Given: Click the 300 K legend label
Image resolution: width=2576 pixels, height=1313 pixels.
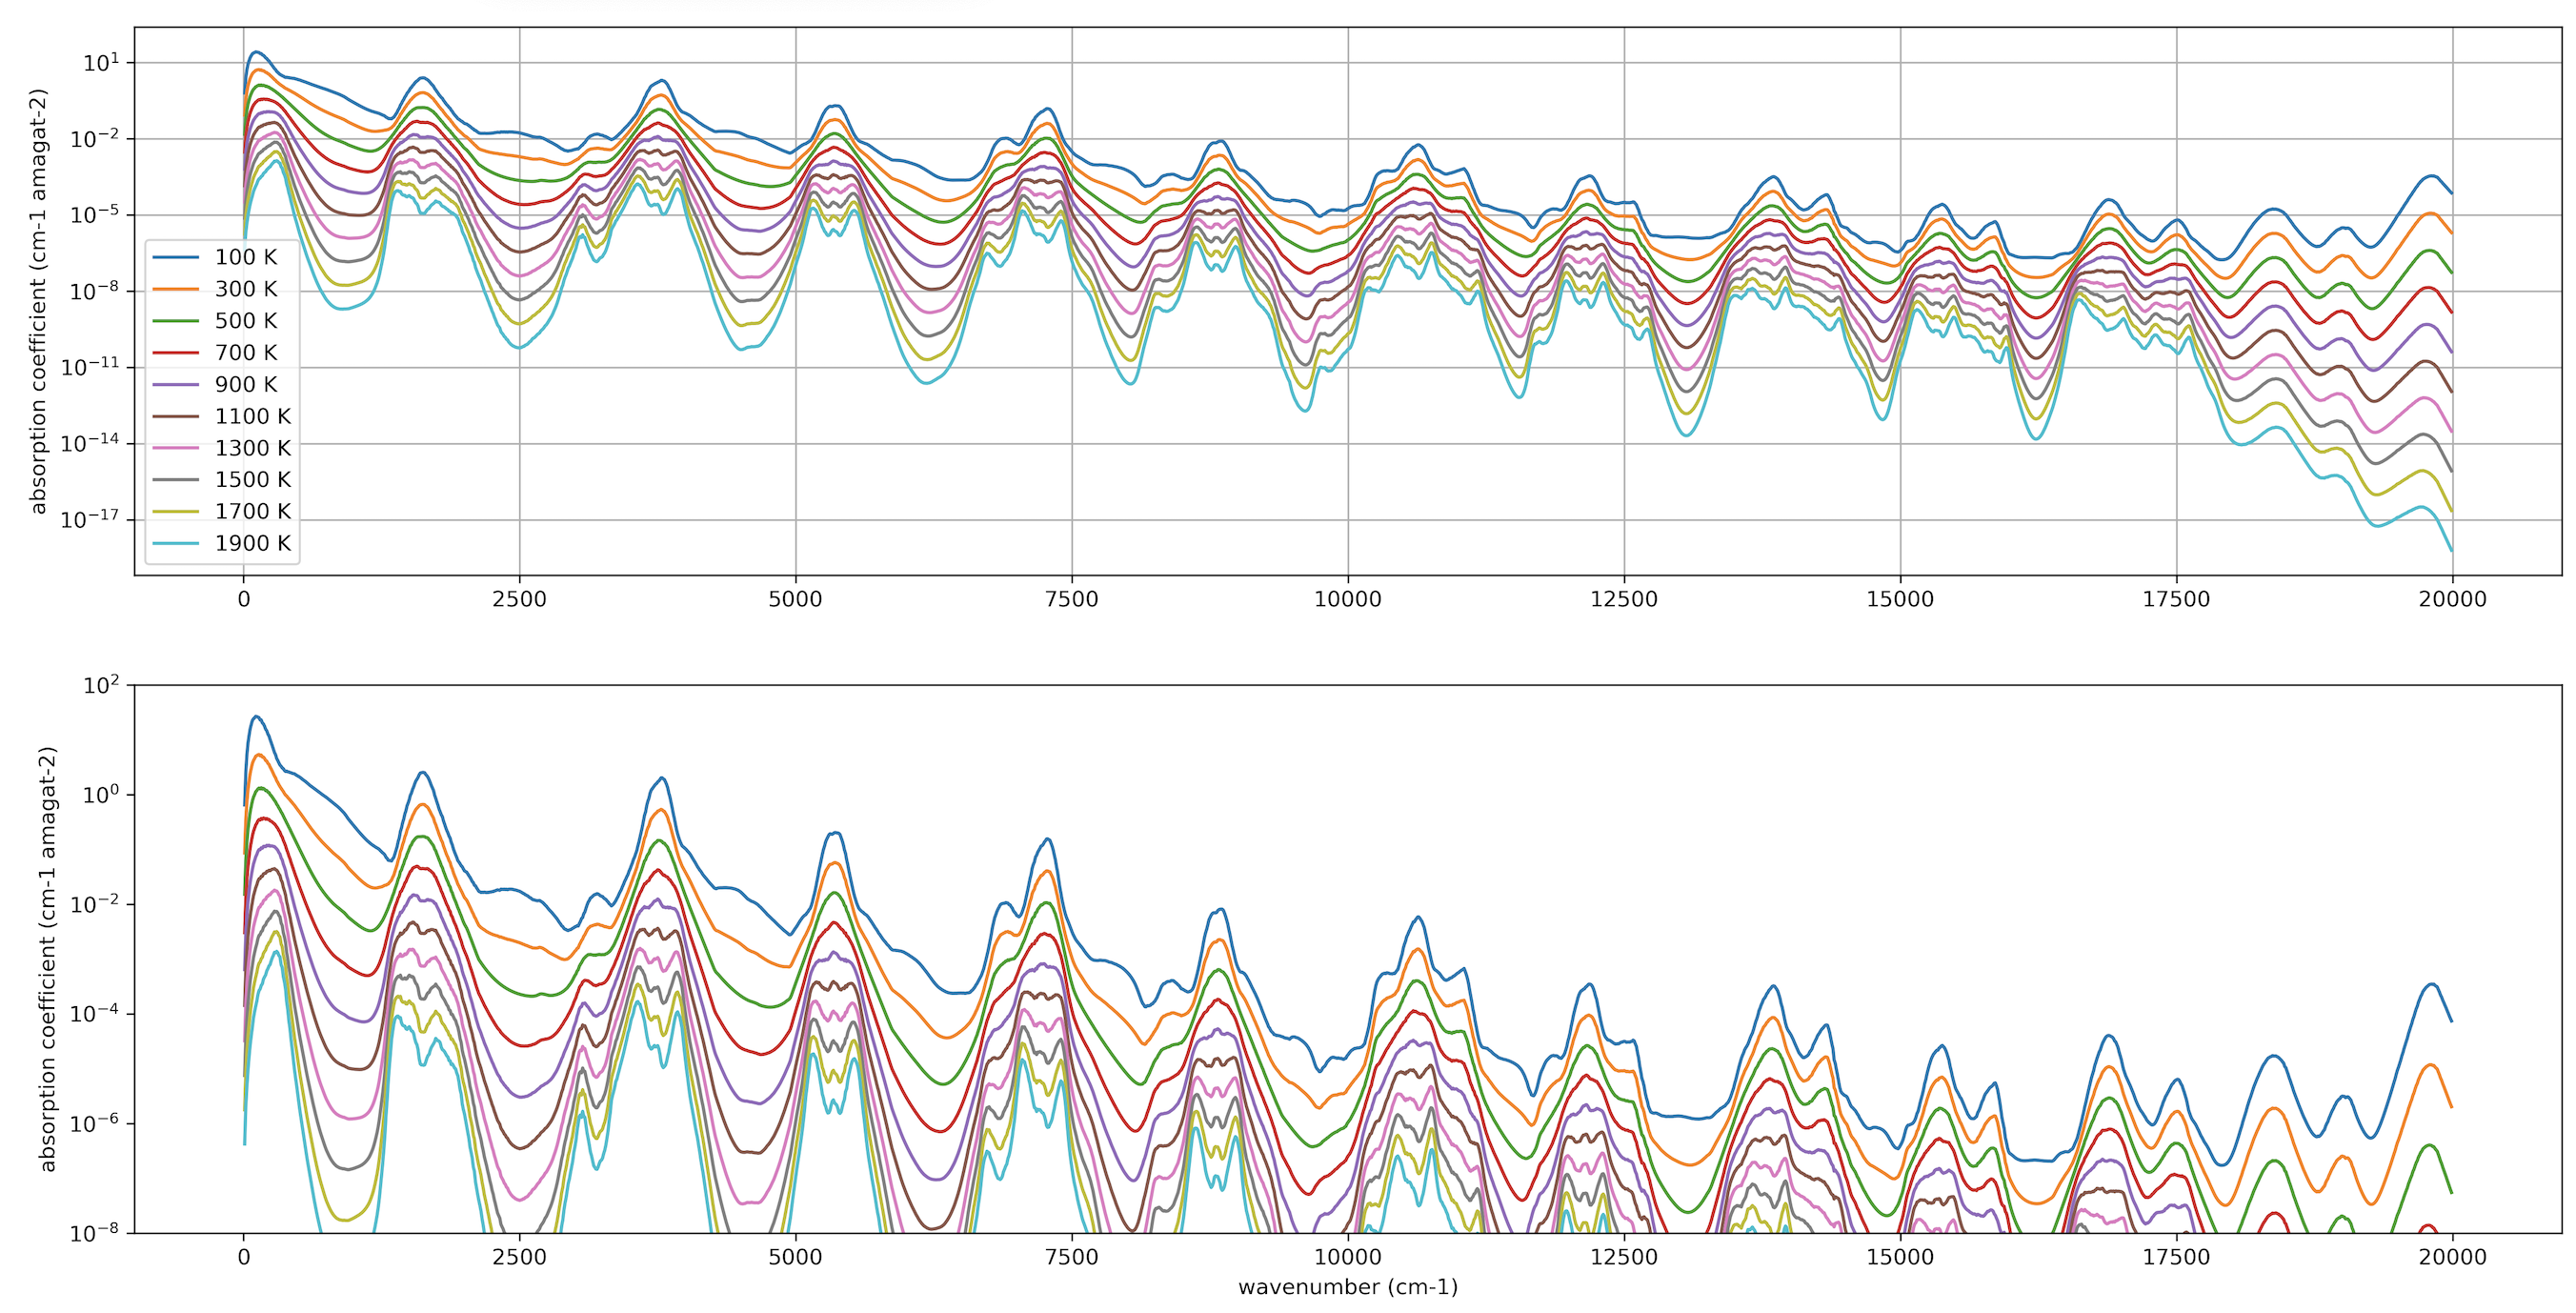Looking at the screenshot, I should tap(246, 289).
